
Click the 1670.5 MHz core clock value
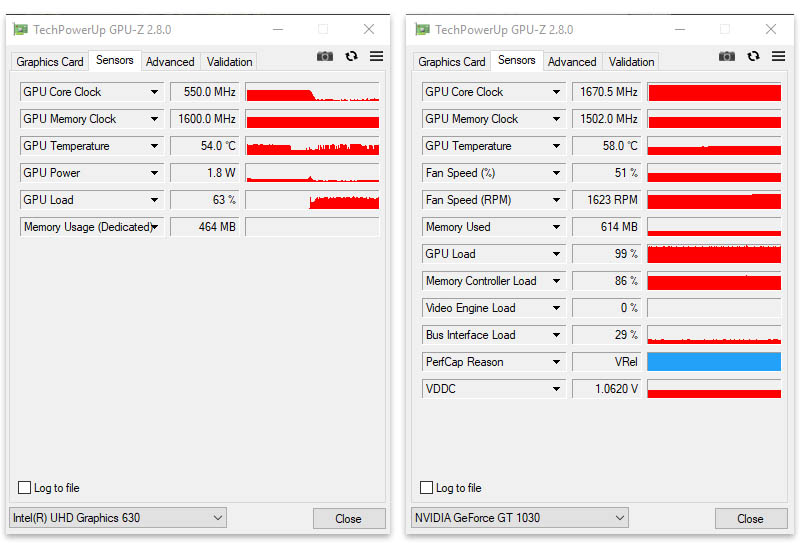click(607, 92)
